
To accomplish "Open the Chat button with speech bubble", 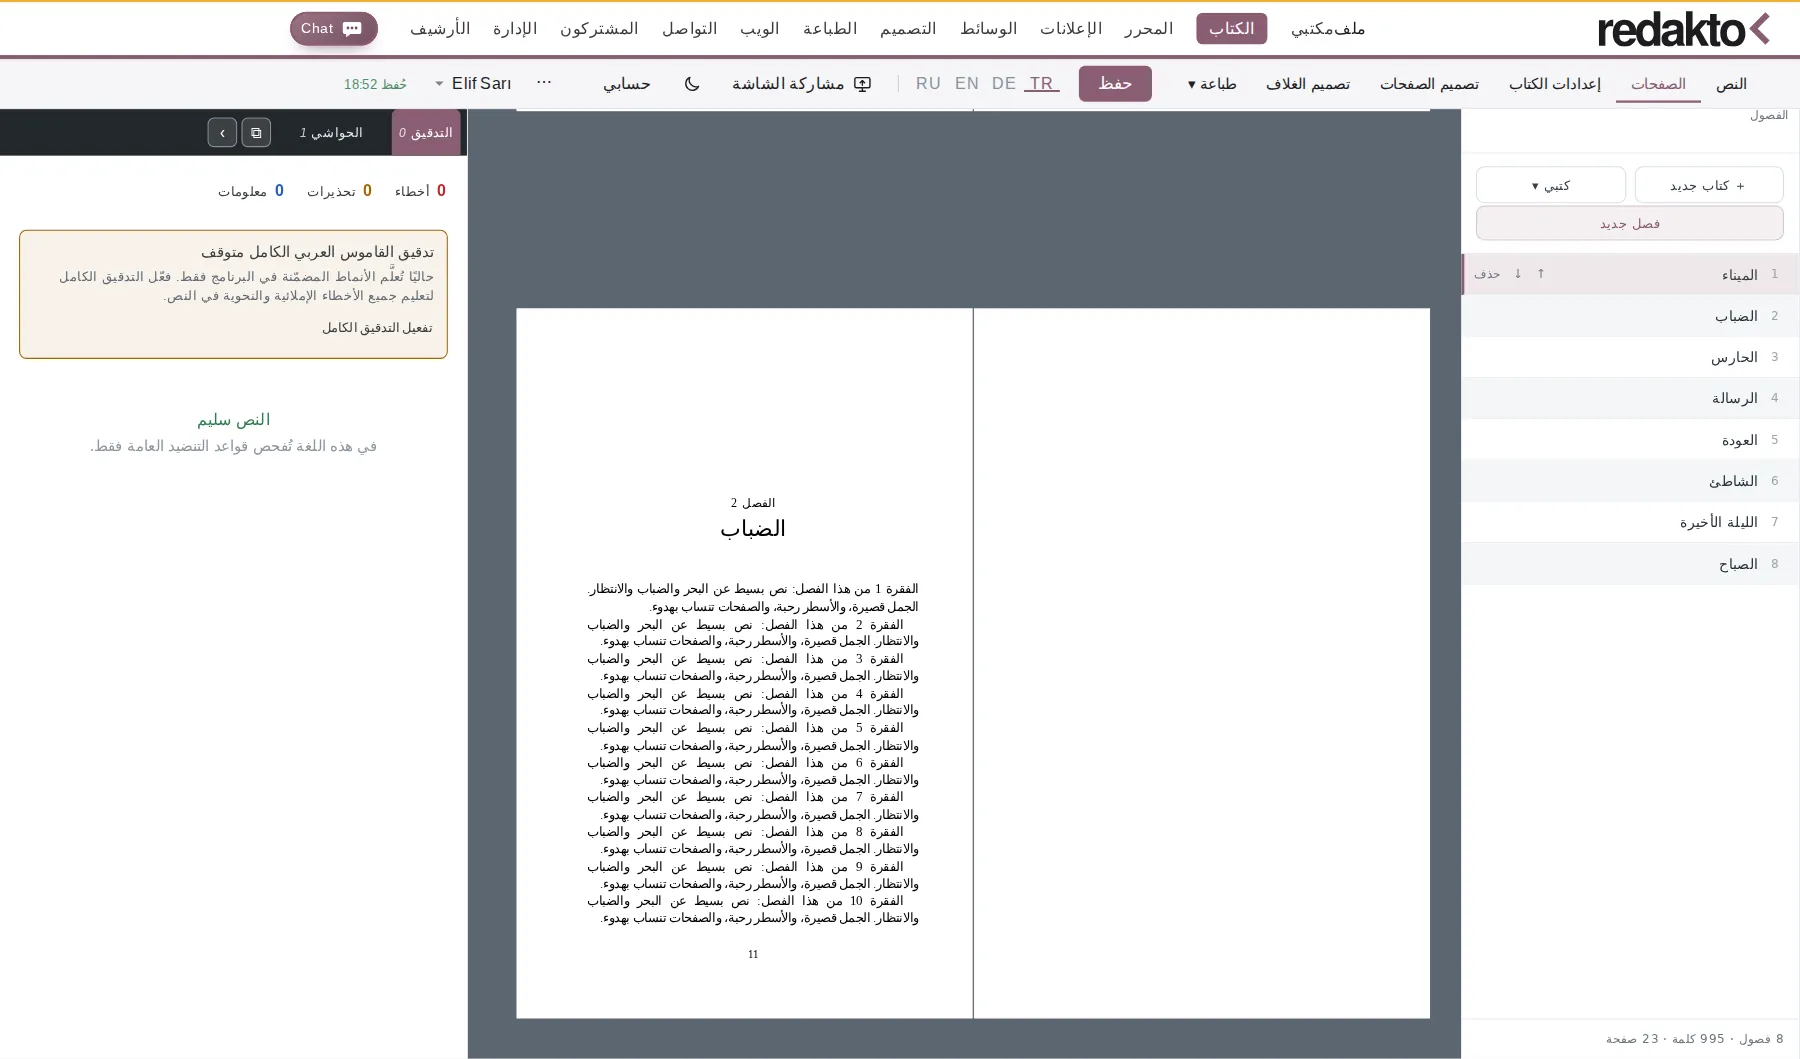I will point(334,29).
